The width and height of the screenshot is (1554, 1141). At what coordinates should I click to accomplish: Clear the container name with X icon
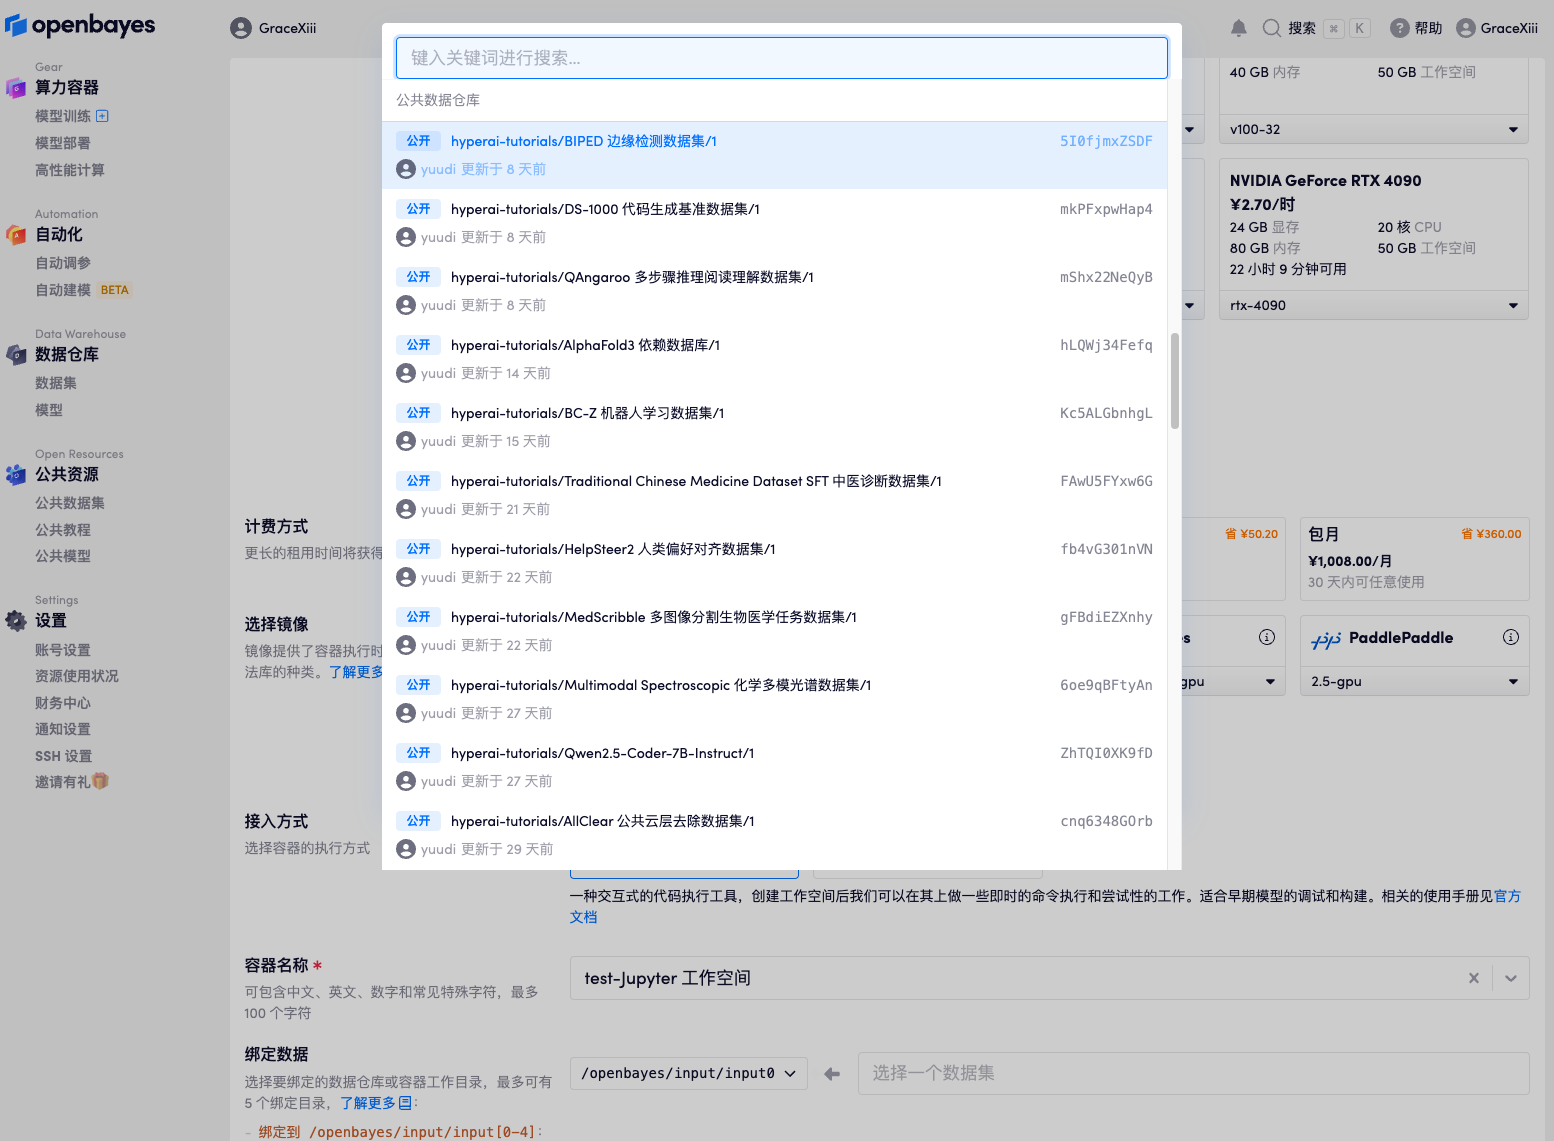1473,978
